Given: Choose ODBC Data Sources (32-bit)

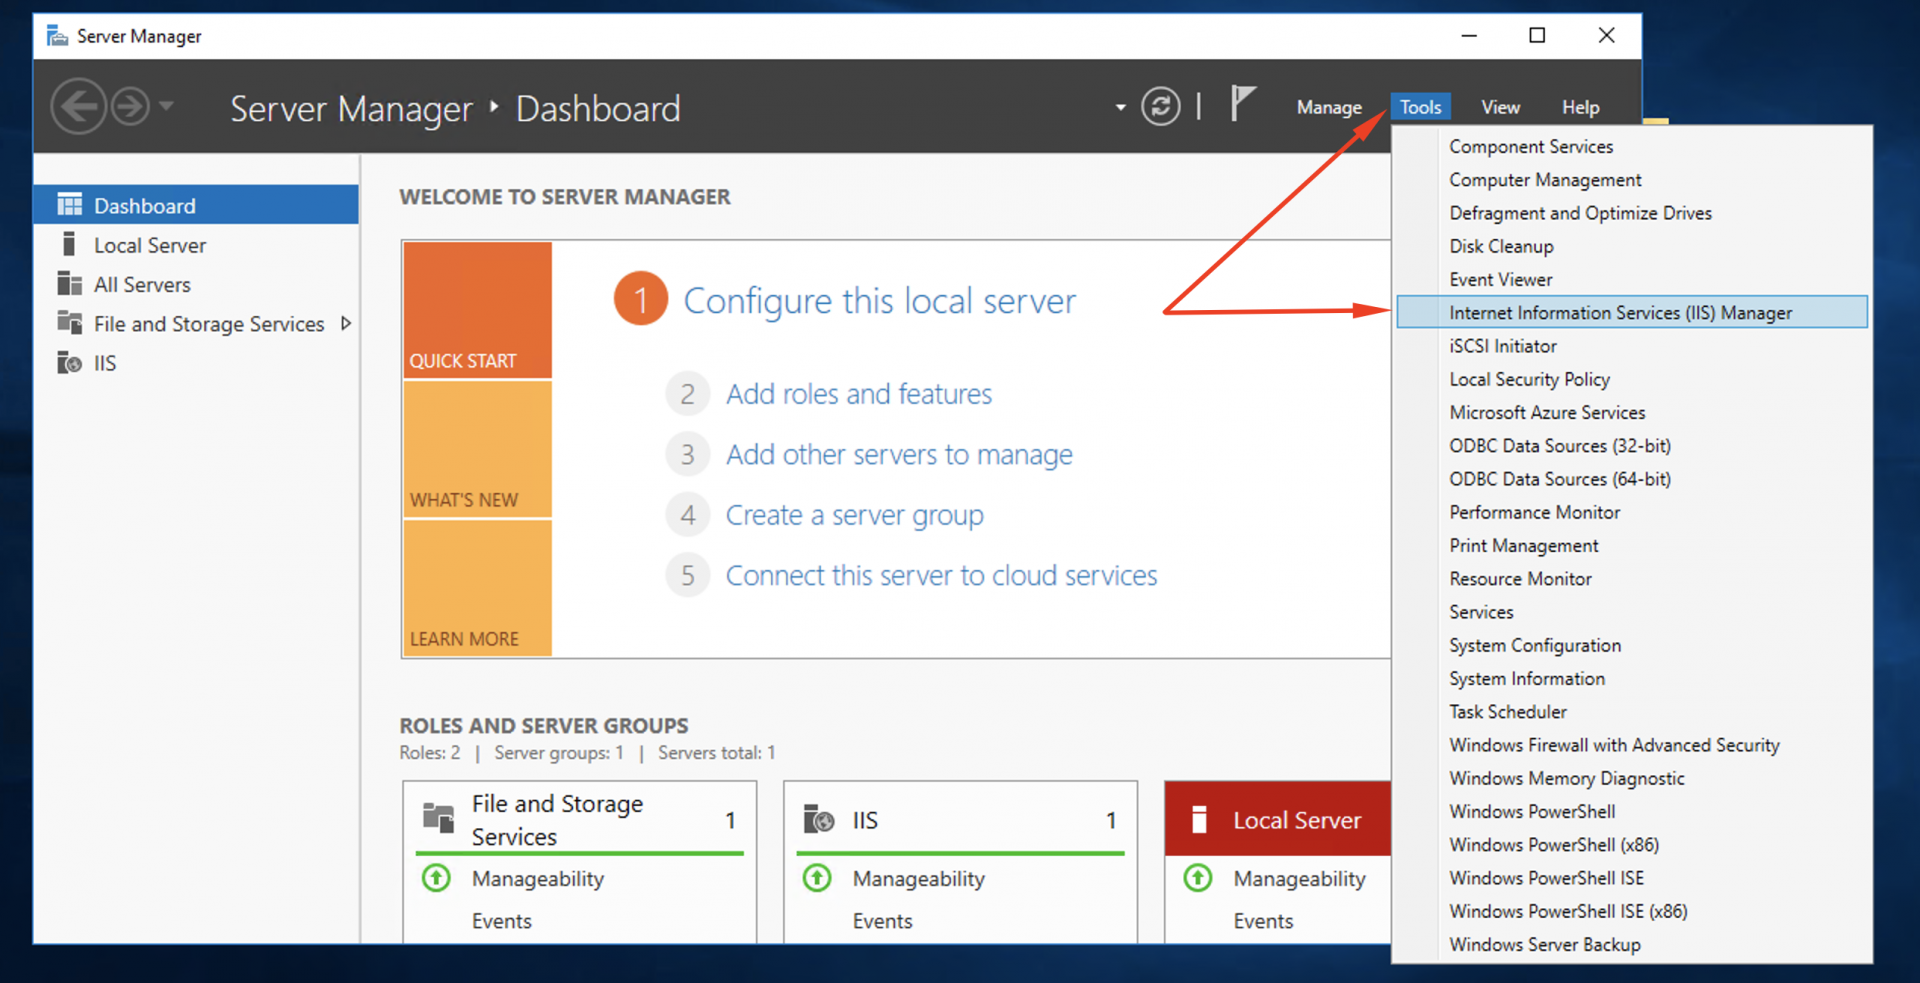Looking at the screenshot, I should tap(1632, 445).
